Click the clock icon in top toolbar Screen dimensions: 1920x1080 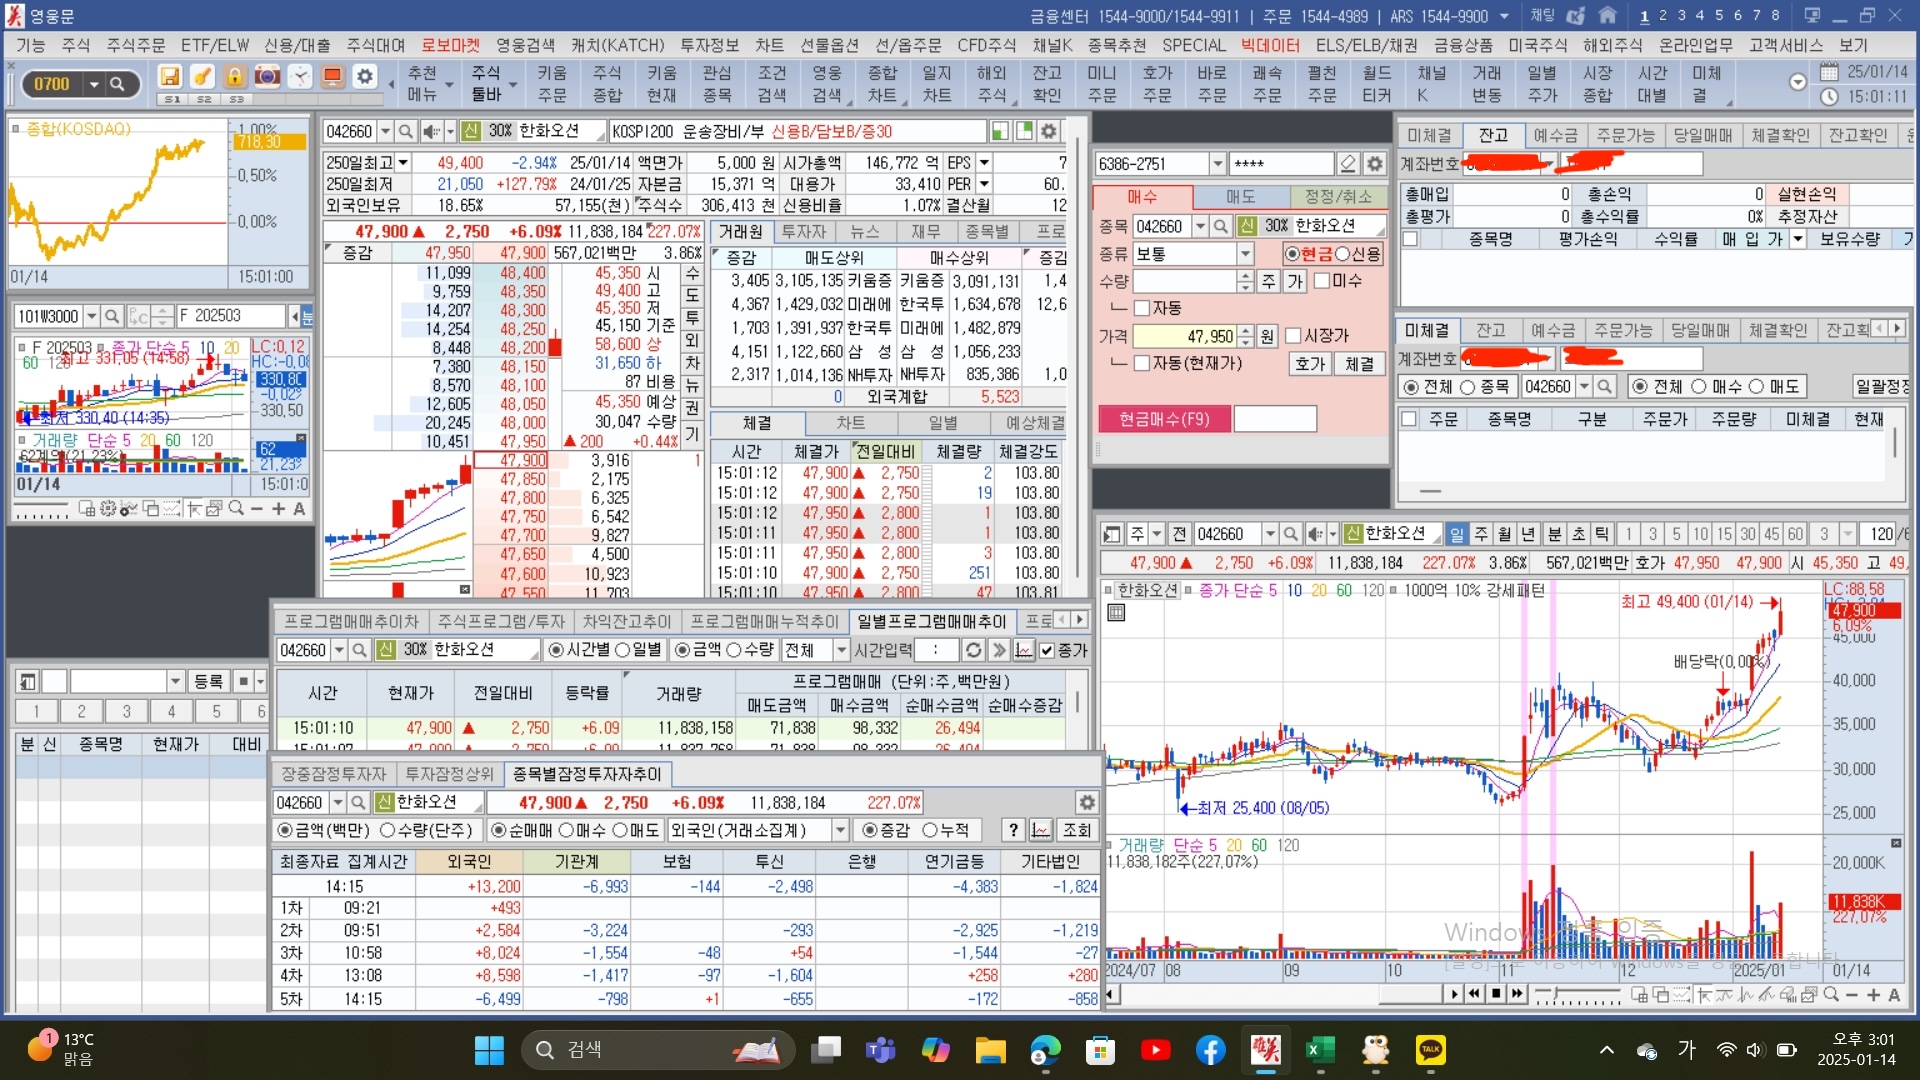coord(300,77)
